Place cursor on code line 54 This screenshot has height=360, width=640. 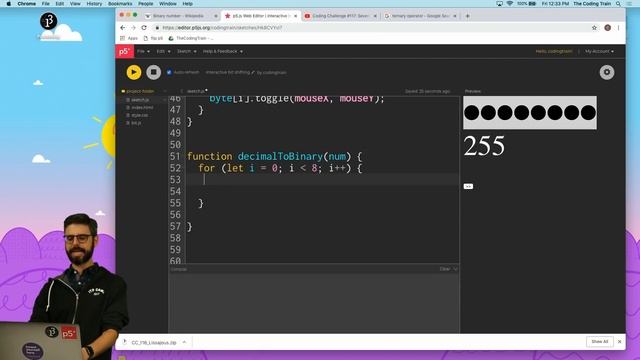[322, 191]
